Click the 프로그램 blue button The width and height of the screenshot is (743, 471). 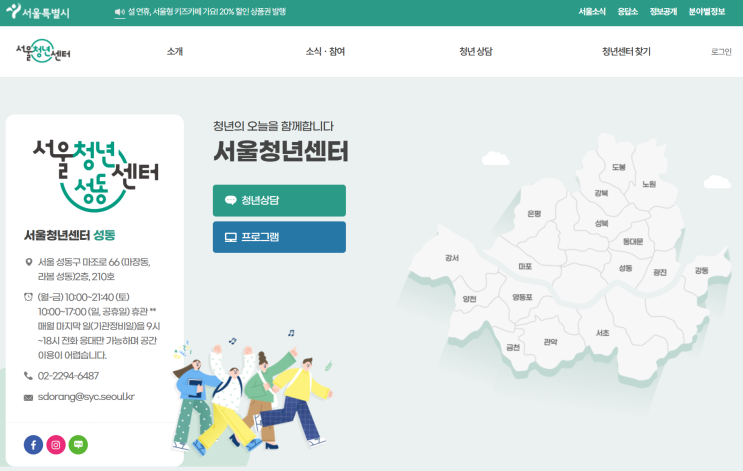pyautogui.click(x=279, y=237)
